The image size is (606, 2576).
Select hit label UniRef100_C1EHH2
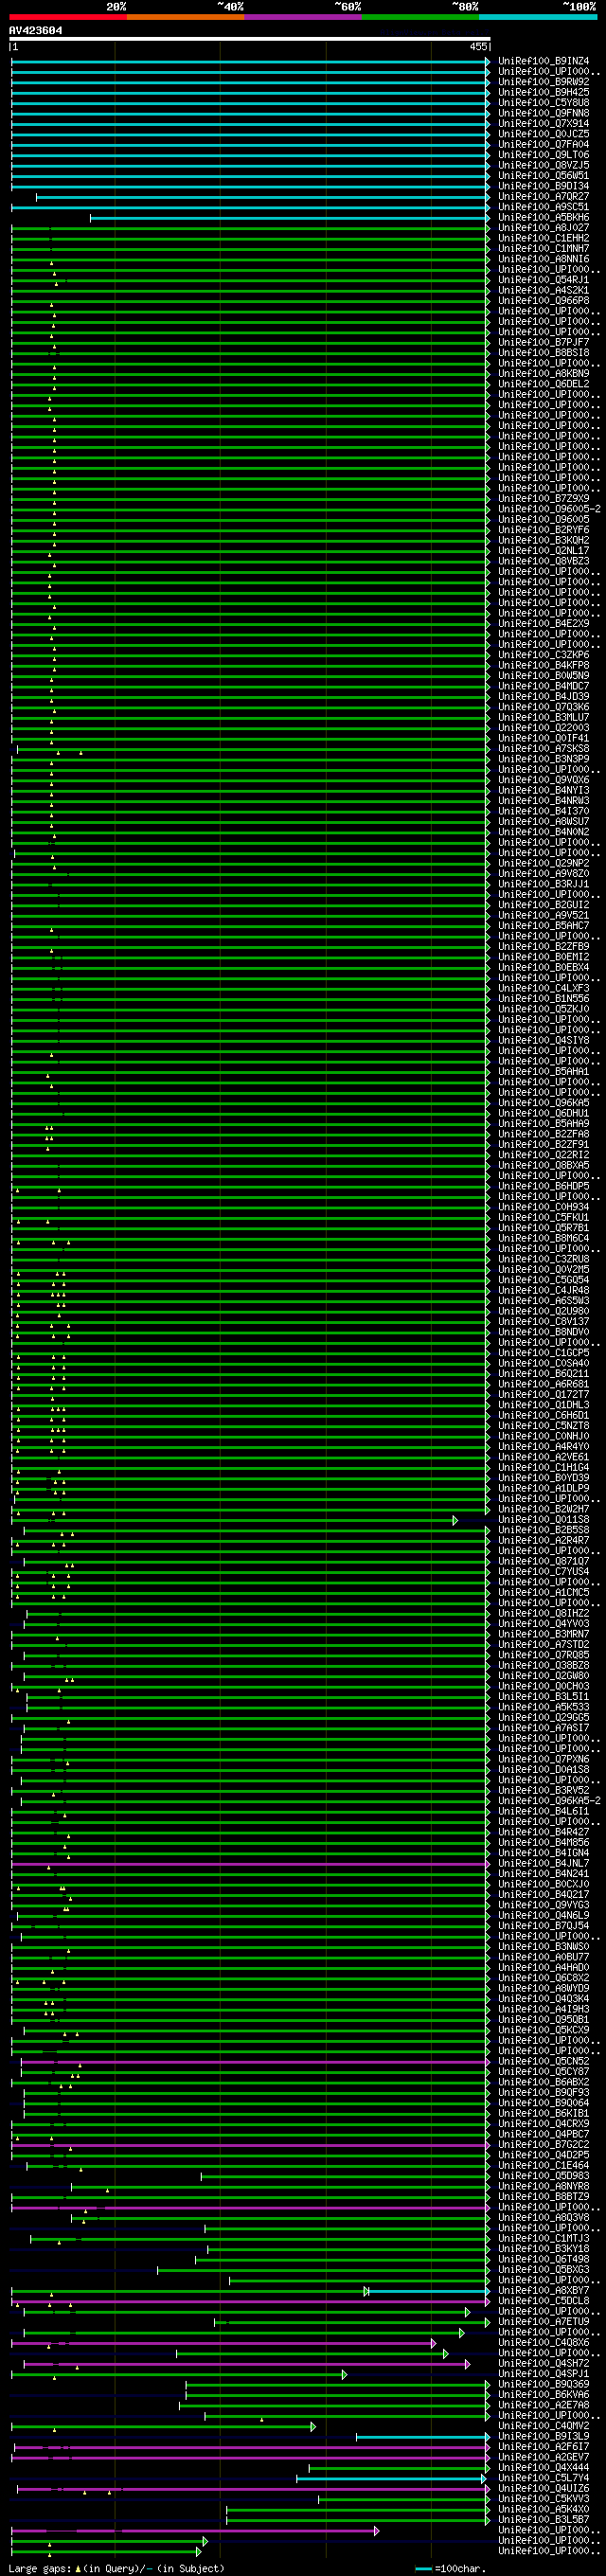544,238
